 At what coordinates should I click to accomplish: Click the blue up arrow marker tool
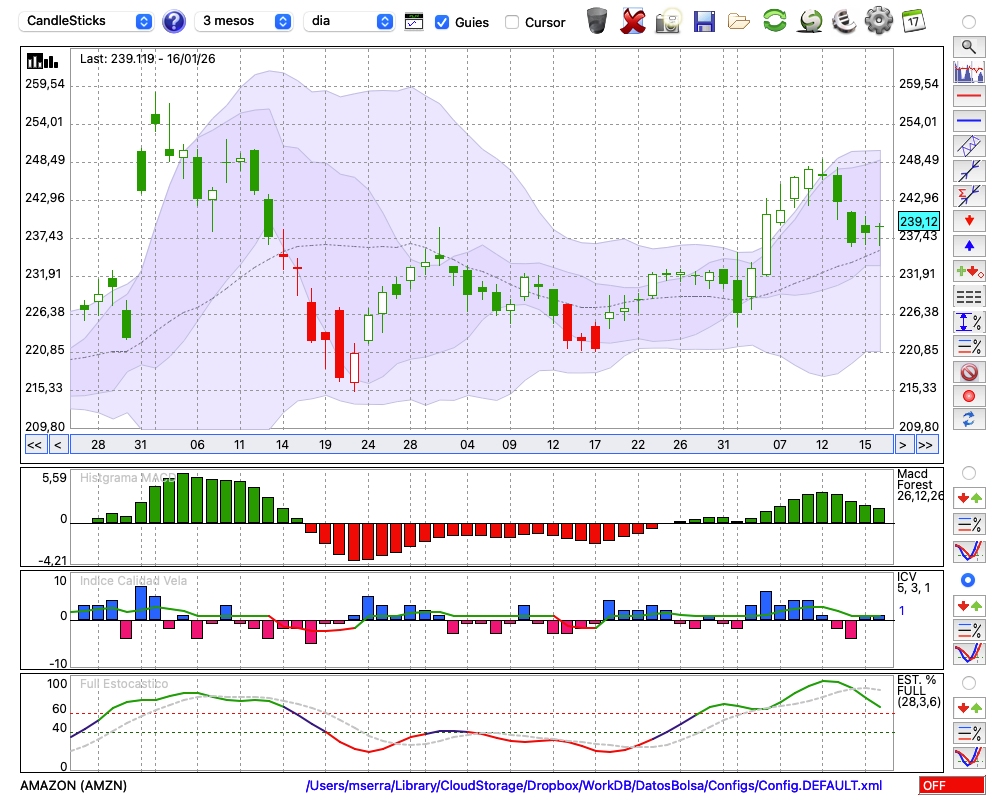coord(968,246)
